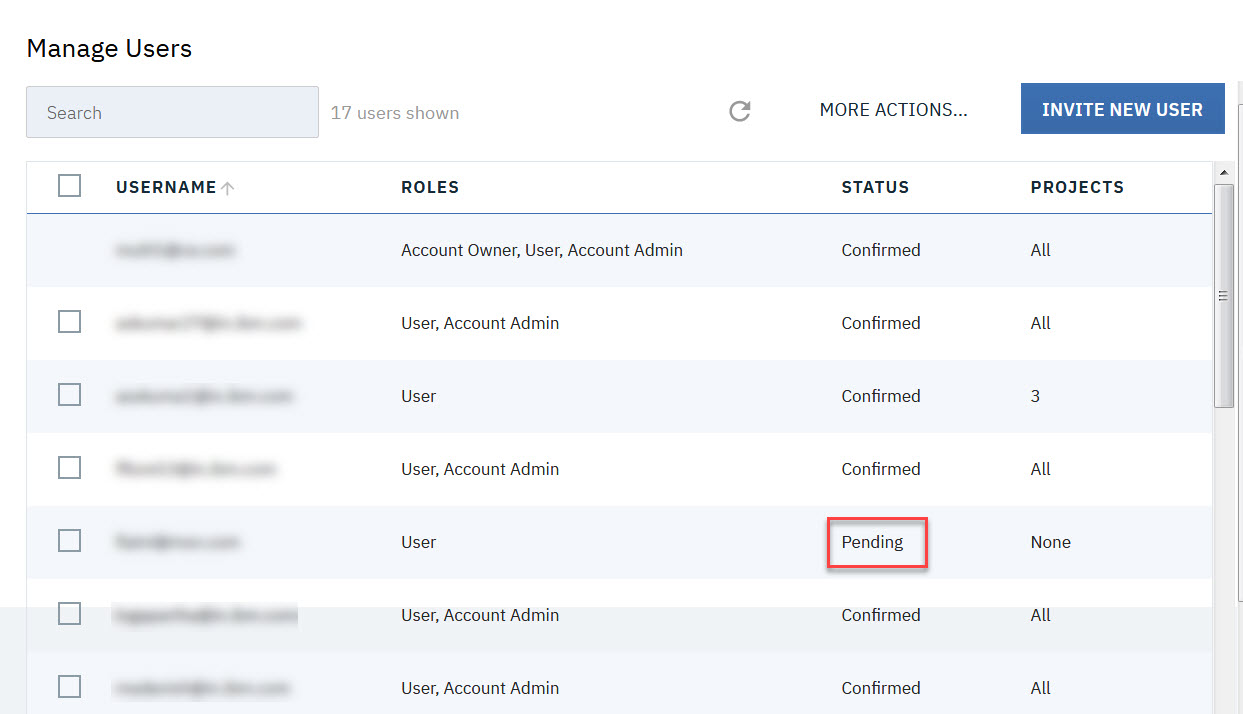Click the project count 3
The image size is (1243, 714).
[x=1035, y=396]
